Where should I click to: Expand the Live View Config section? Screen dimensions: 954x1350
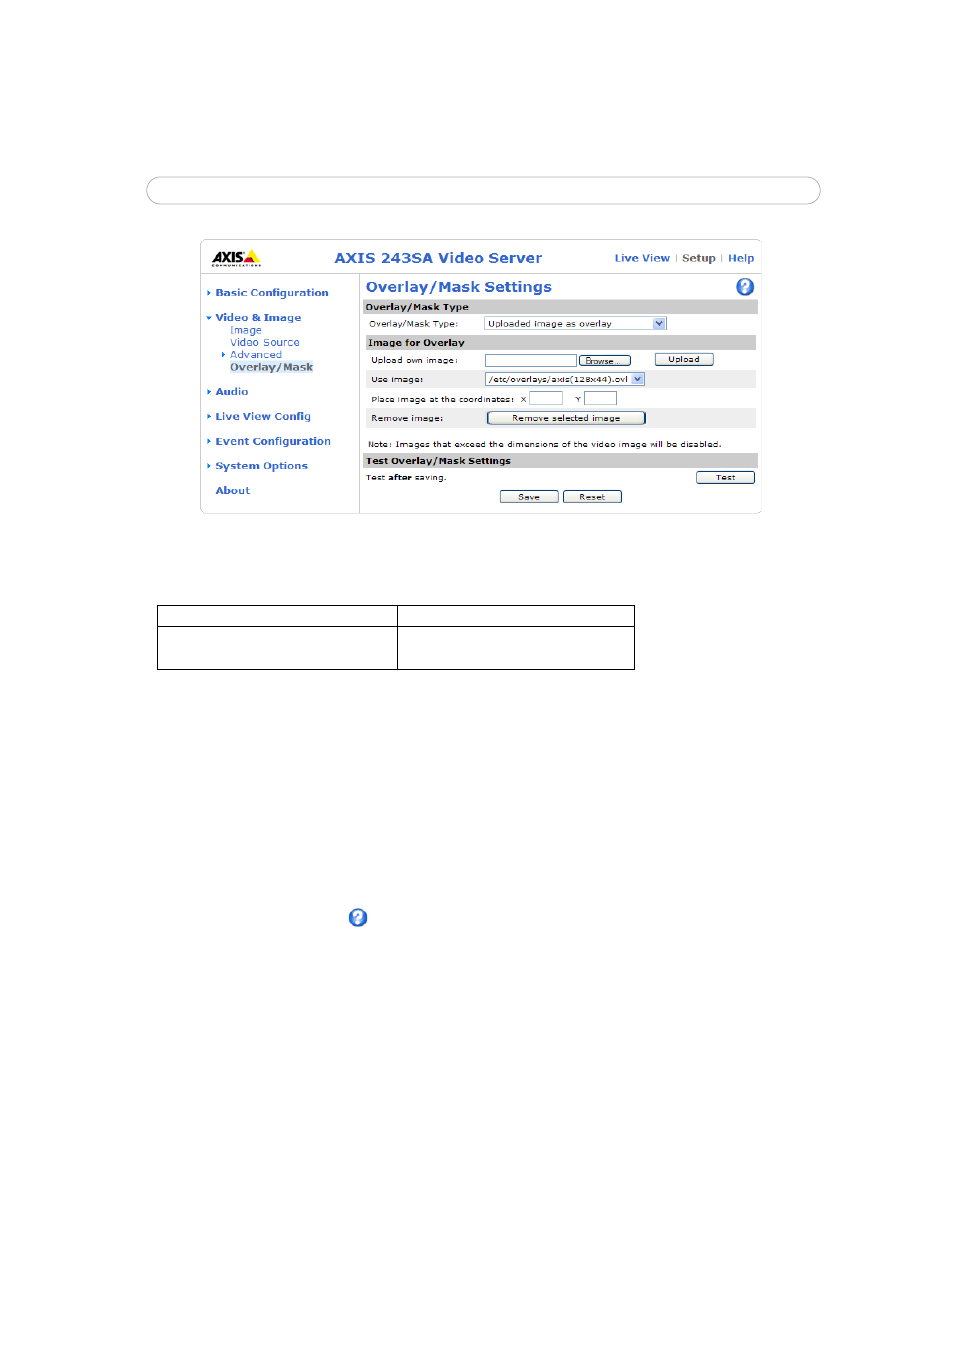pos(263,417)
